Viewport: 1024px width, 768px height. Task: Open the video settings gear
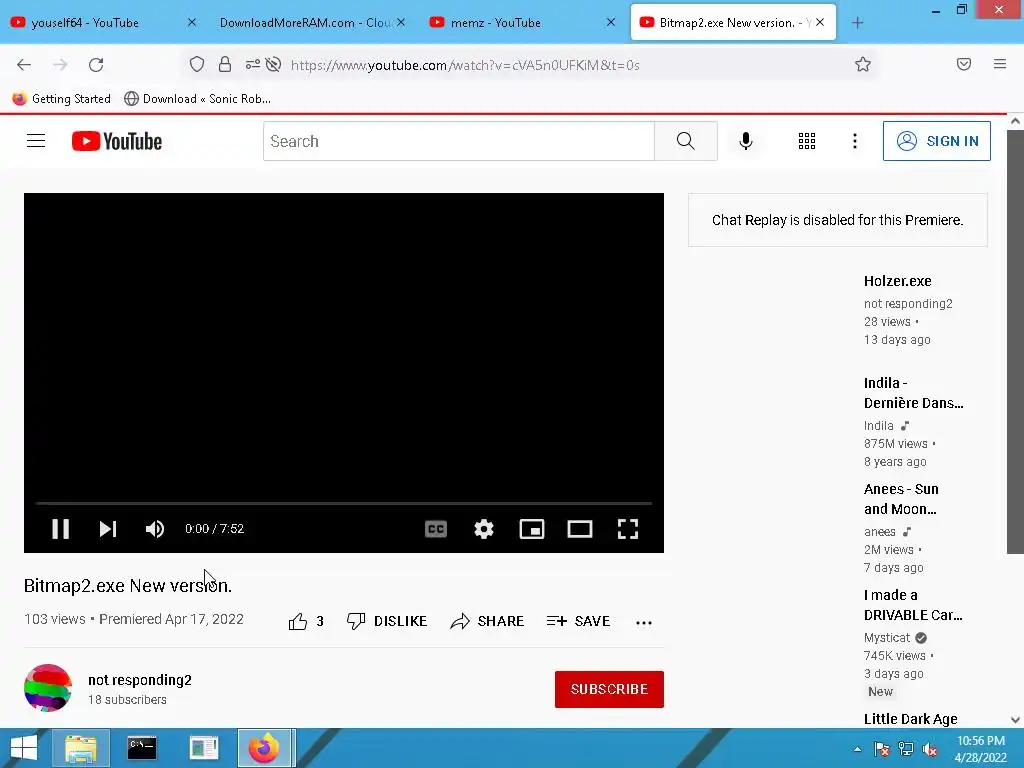484,528
